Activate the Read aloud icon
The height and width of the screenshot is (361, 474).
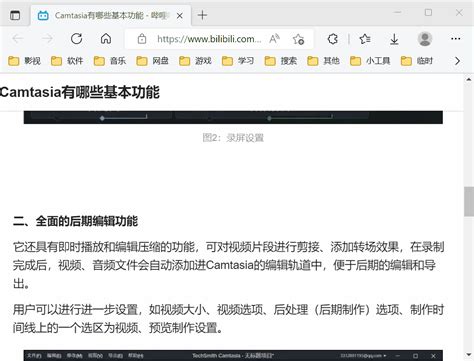pos(274,39)
